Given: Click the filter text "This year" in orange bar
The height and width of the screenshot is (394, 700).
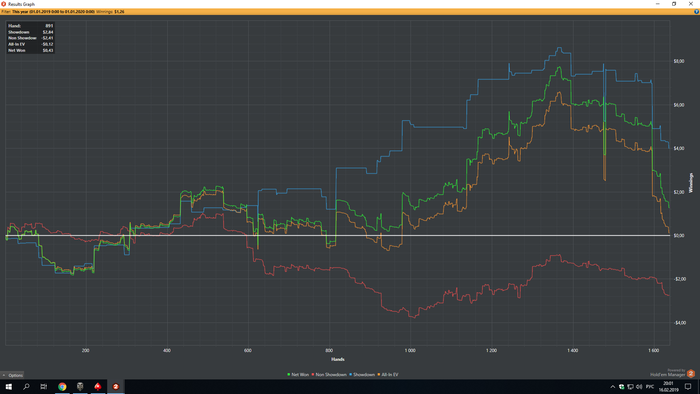Looking at the screenshot, I should click(x=20, y=12).
